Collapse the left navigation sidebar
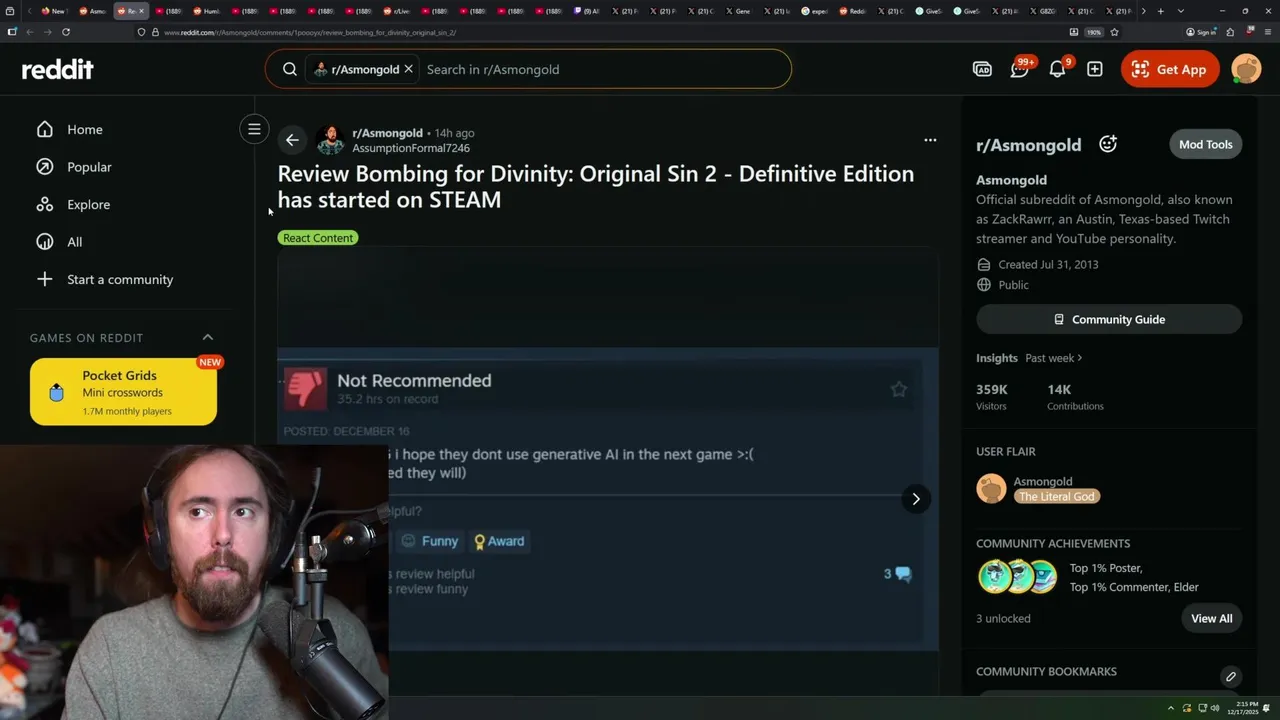The width and height of the screenshot is (1280, 720). [x=254, y=129]
